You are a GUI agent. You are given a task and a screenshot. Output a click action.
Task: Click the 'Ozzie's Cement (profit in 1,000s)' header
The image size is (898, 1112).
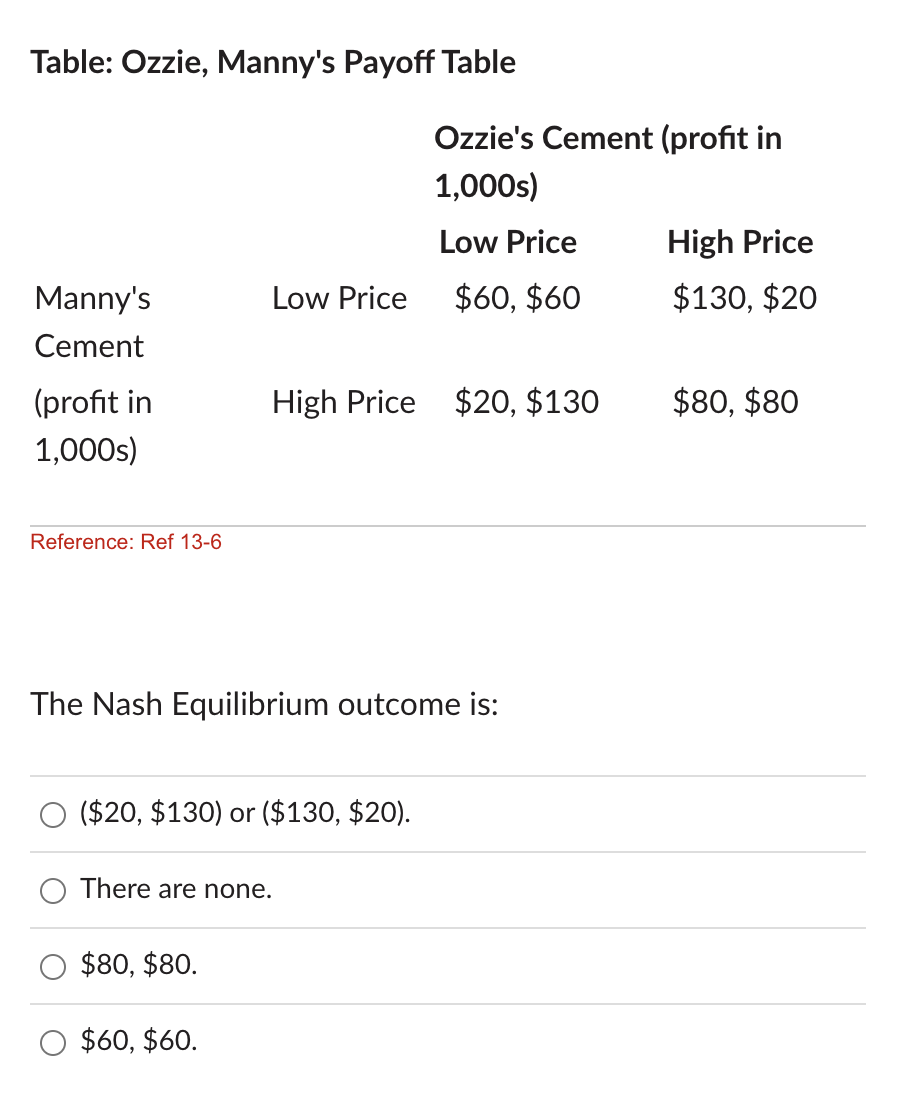608,161
